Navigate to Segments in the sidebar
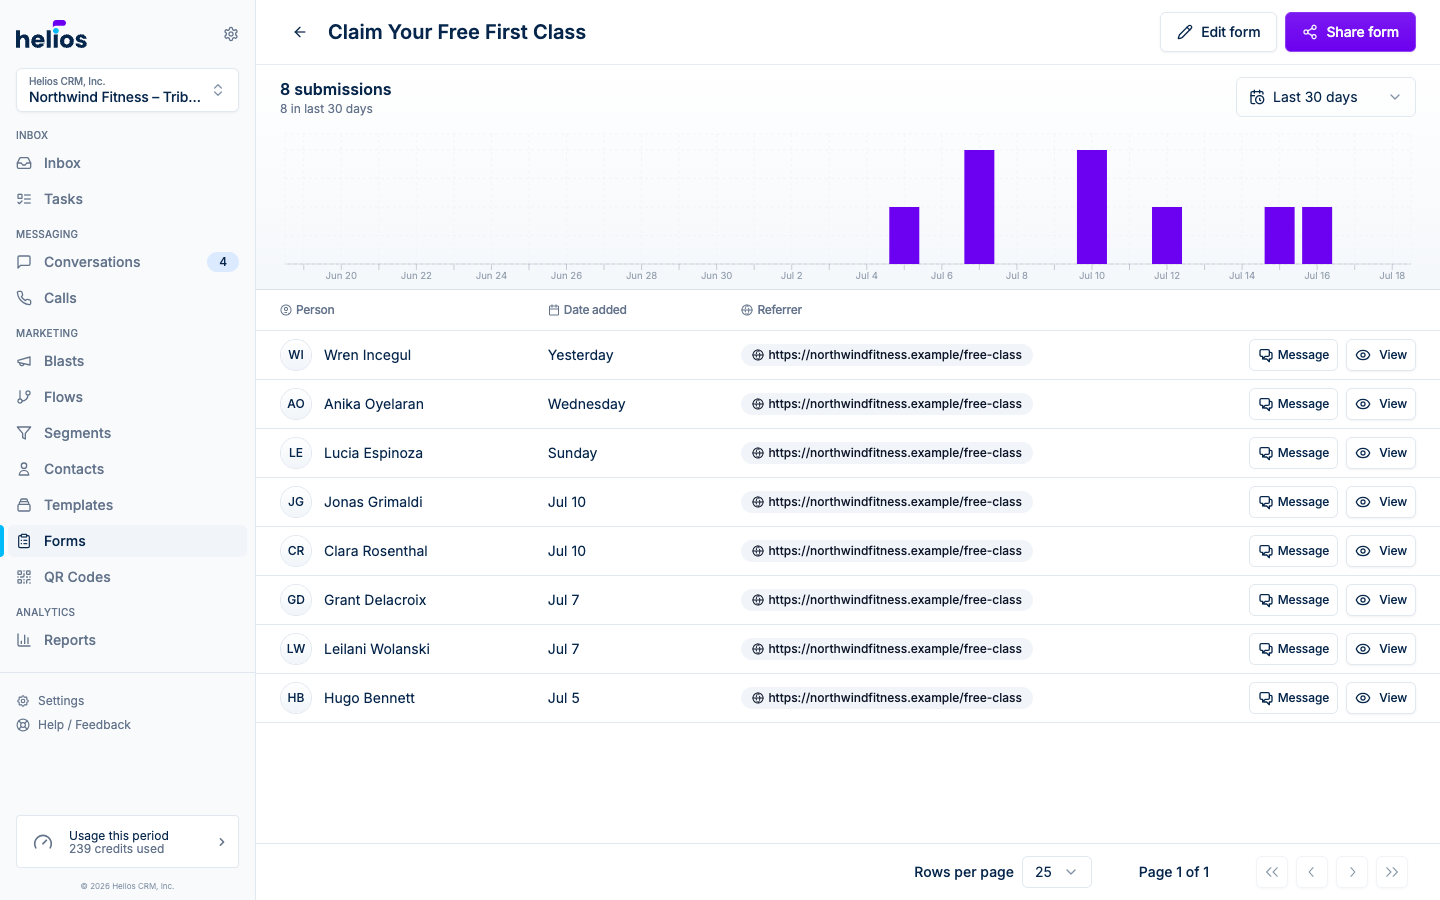This screenshot has width=1440, height=900. coord(127,433)
